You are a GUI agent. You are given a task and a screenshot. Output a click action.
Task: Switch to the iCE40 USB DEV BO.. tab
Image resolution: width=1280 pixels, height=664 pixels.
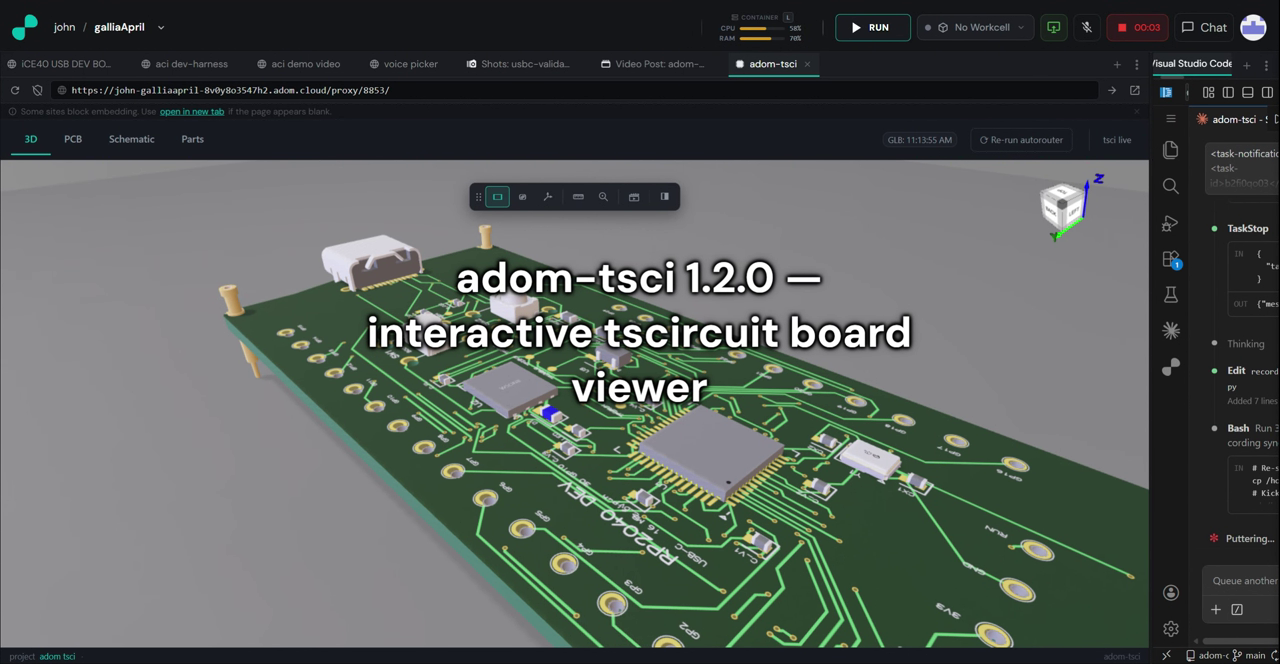click(59, 64)
